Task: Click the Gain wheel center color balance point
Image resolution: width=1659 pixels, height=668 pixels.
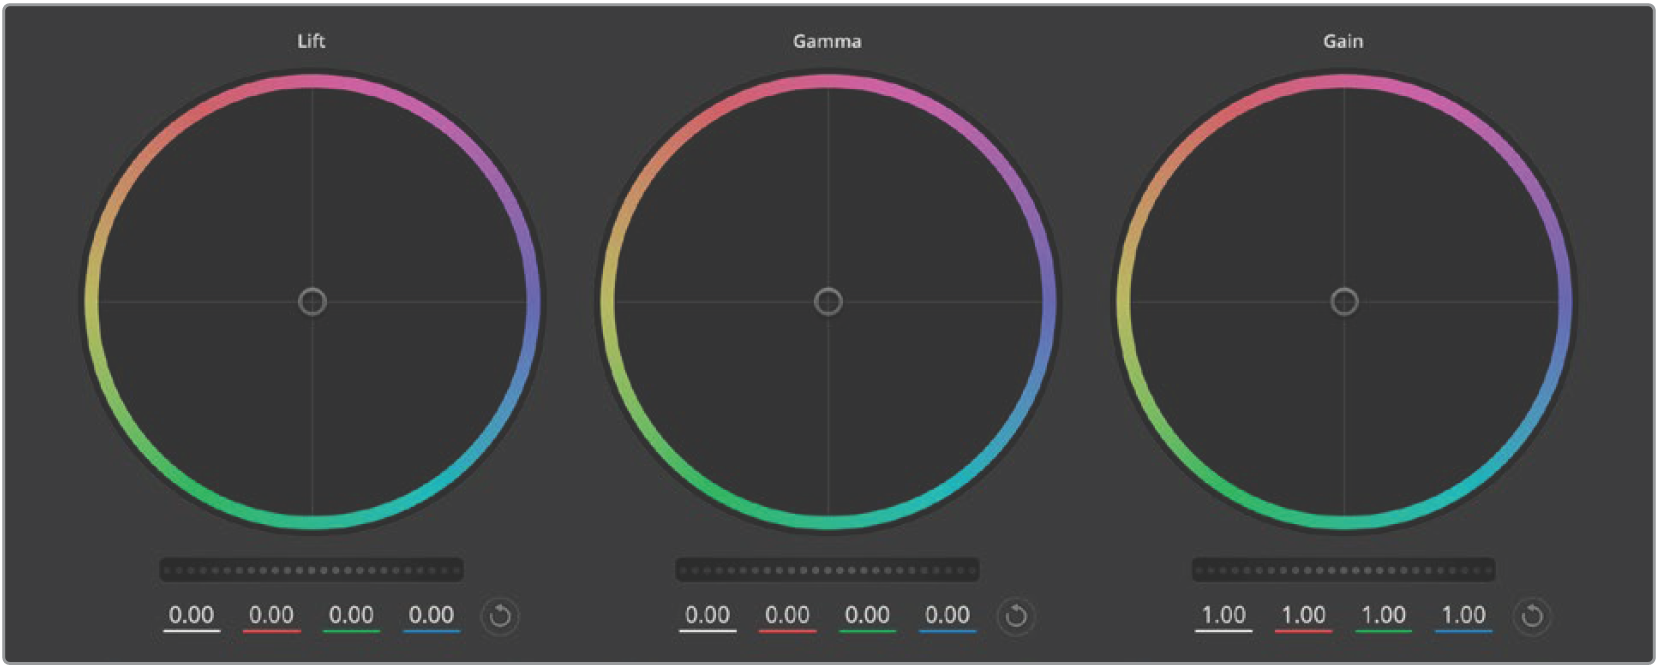Action: point(1344,301)
